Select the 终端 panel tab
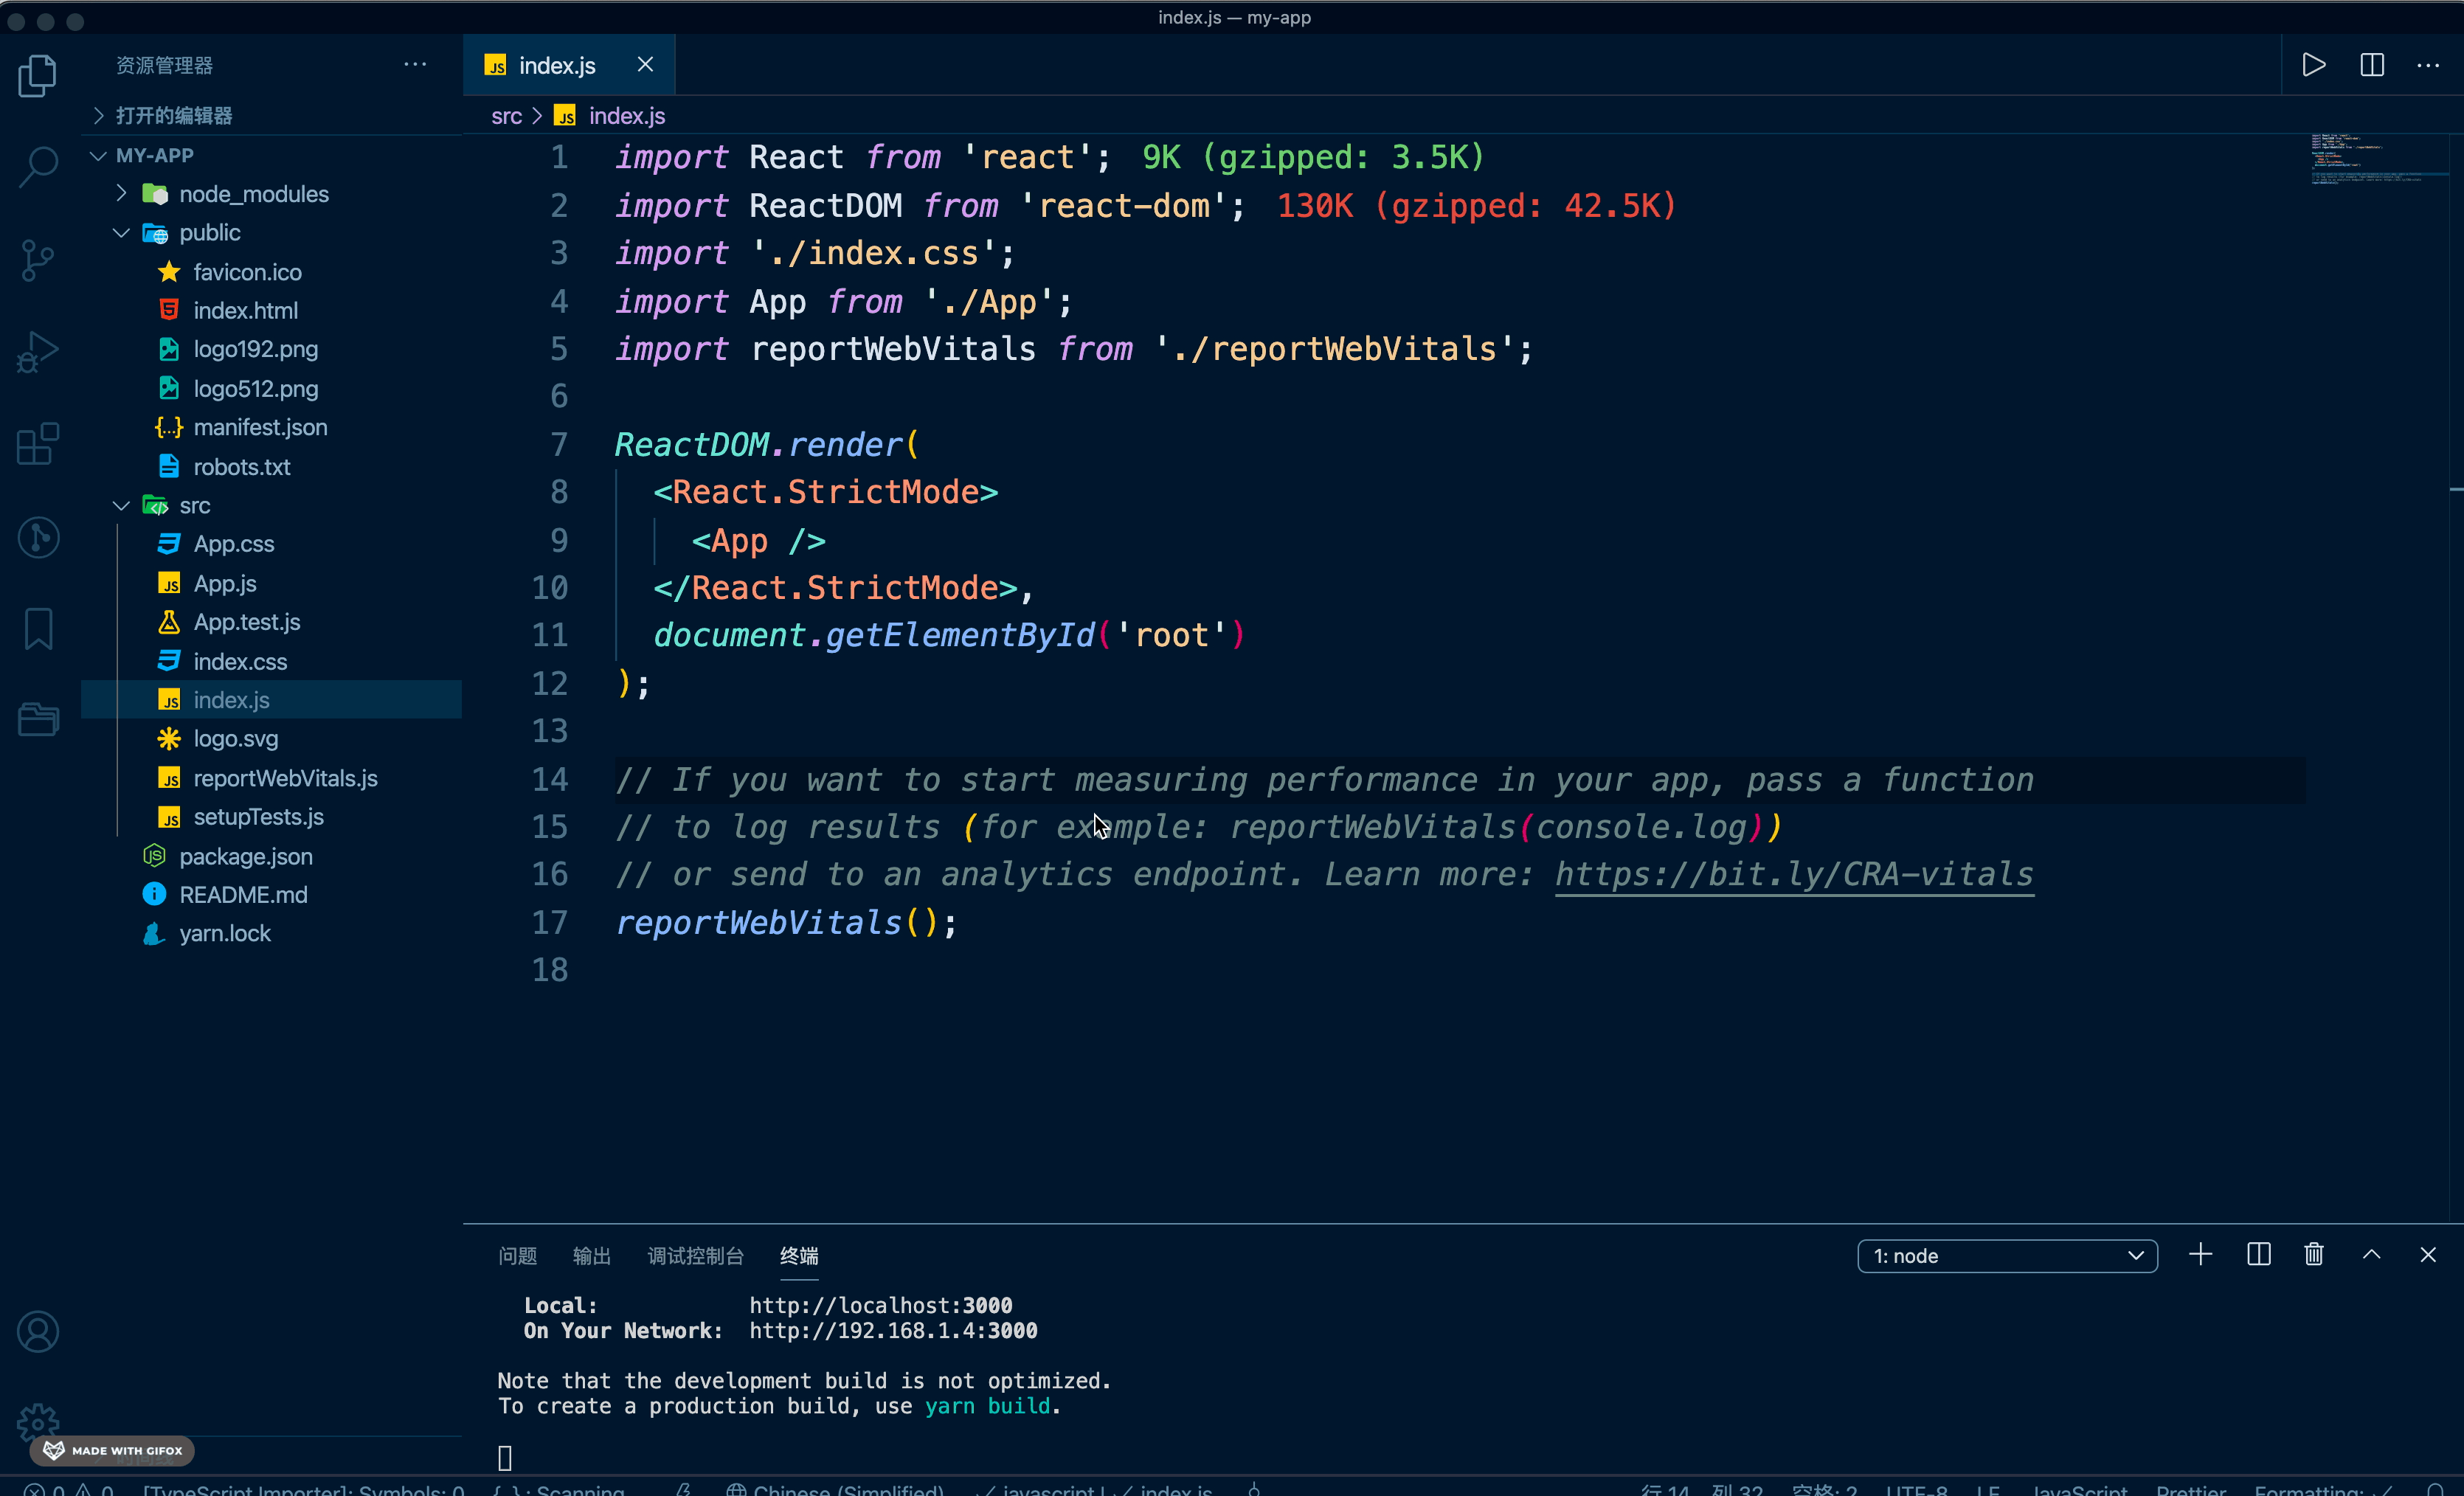 (799, 1256)
